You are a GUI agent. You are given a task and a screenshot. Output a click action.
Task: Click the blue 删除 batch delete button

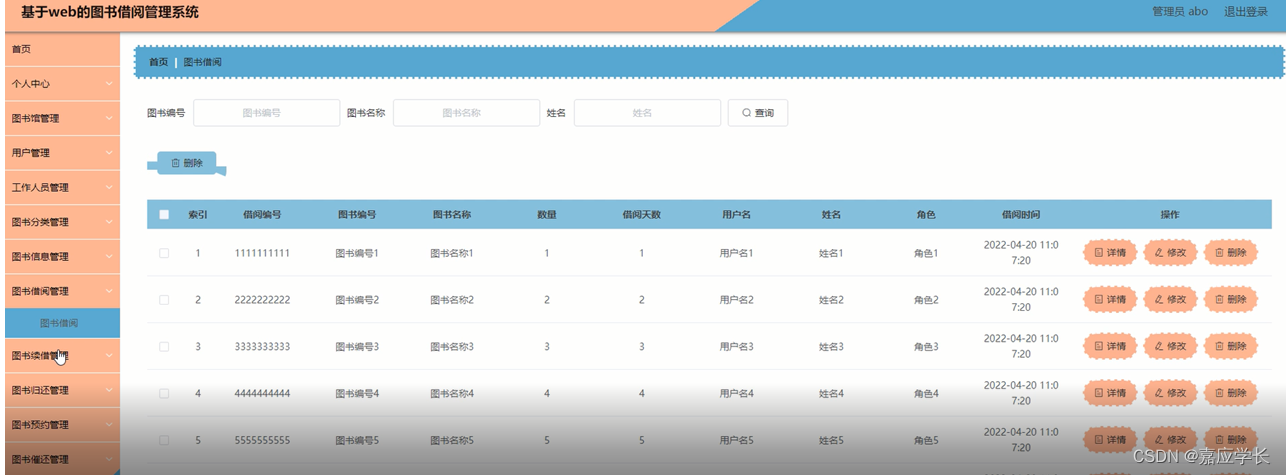[x=187, y=163]
